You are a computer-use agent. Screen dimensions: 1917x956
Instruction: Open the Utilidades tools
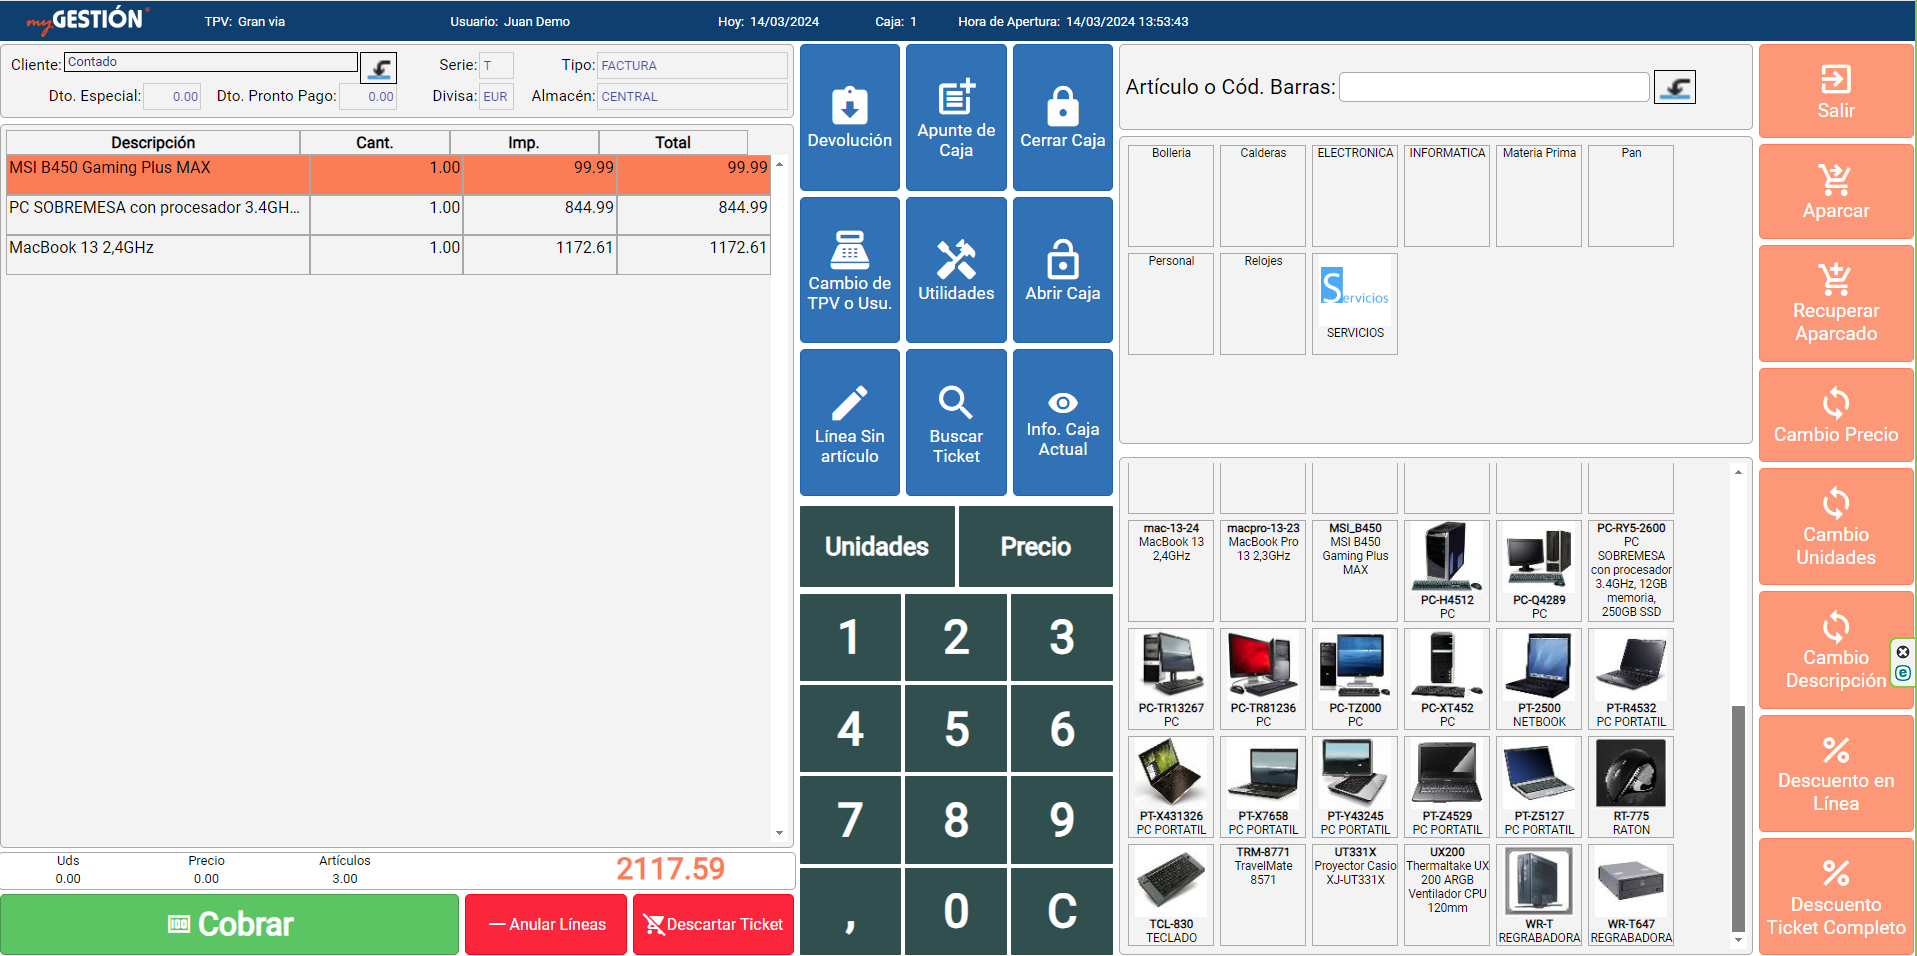tap(956, 270)
